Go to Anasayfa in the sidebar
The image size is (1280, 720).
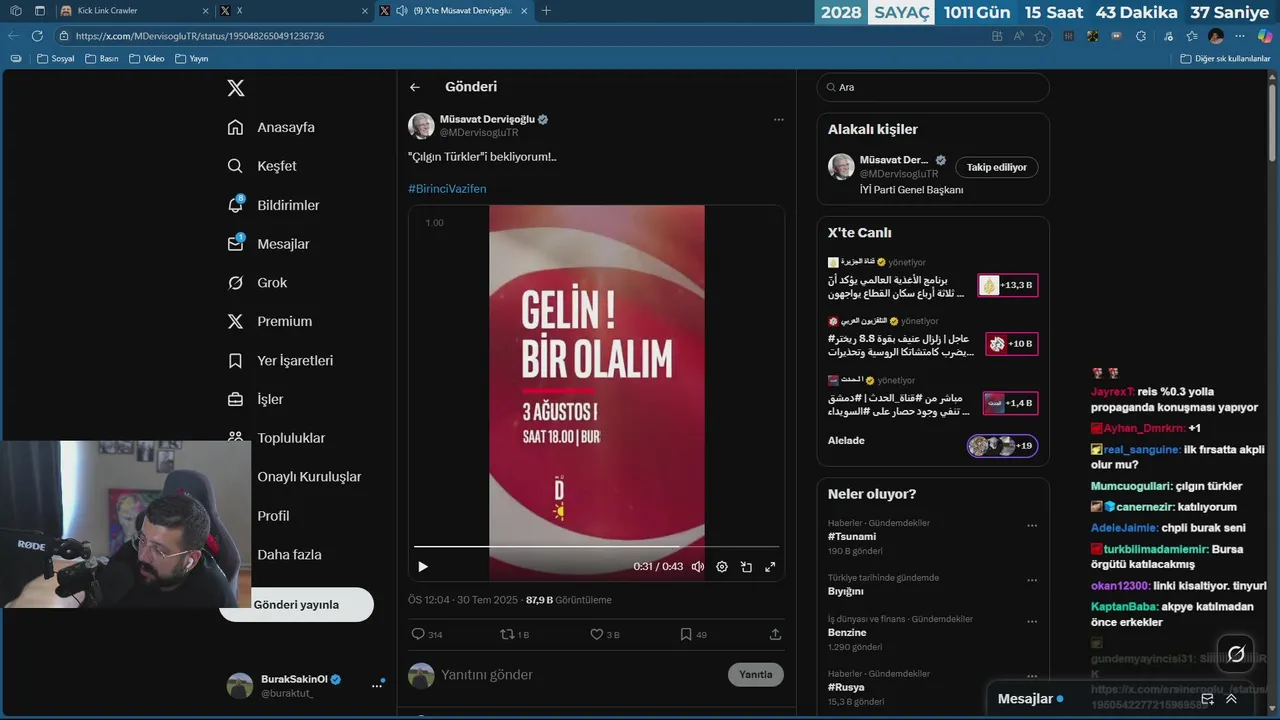(x=271, y=127)
